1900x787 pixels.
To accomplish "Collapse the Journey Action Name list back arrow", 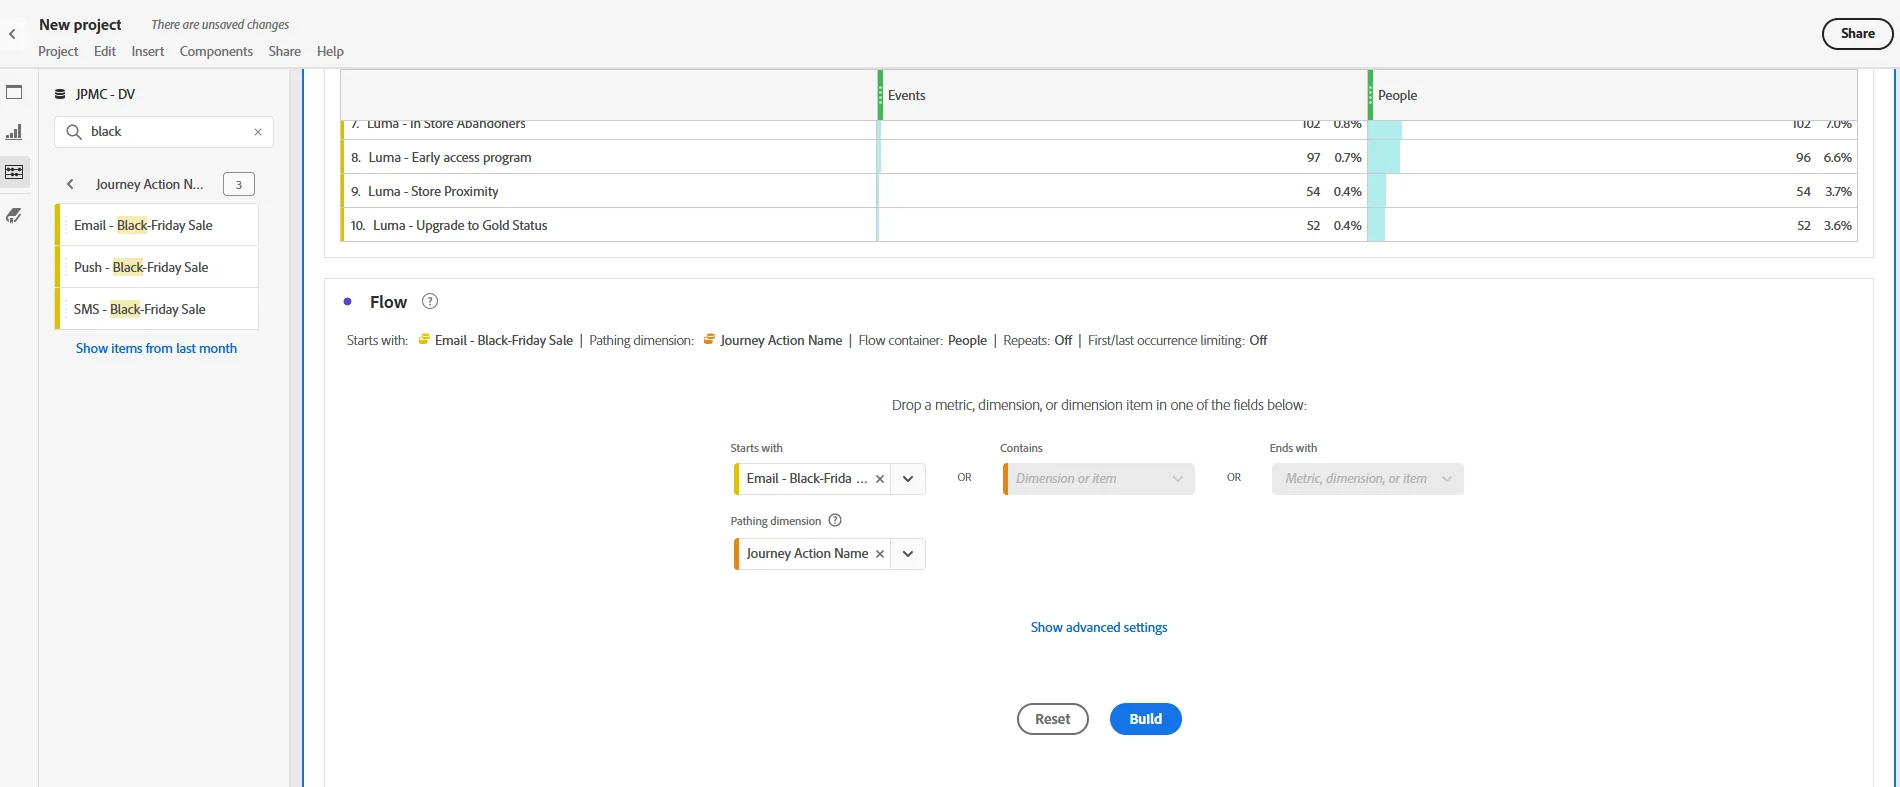I will (x=70, y=184).
